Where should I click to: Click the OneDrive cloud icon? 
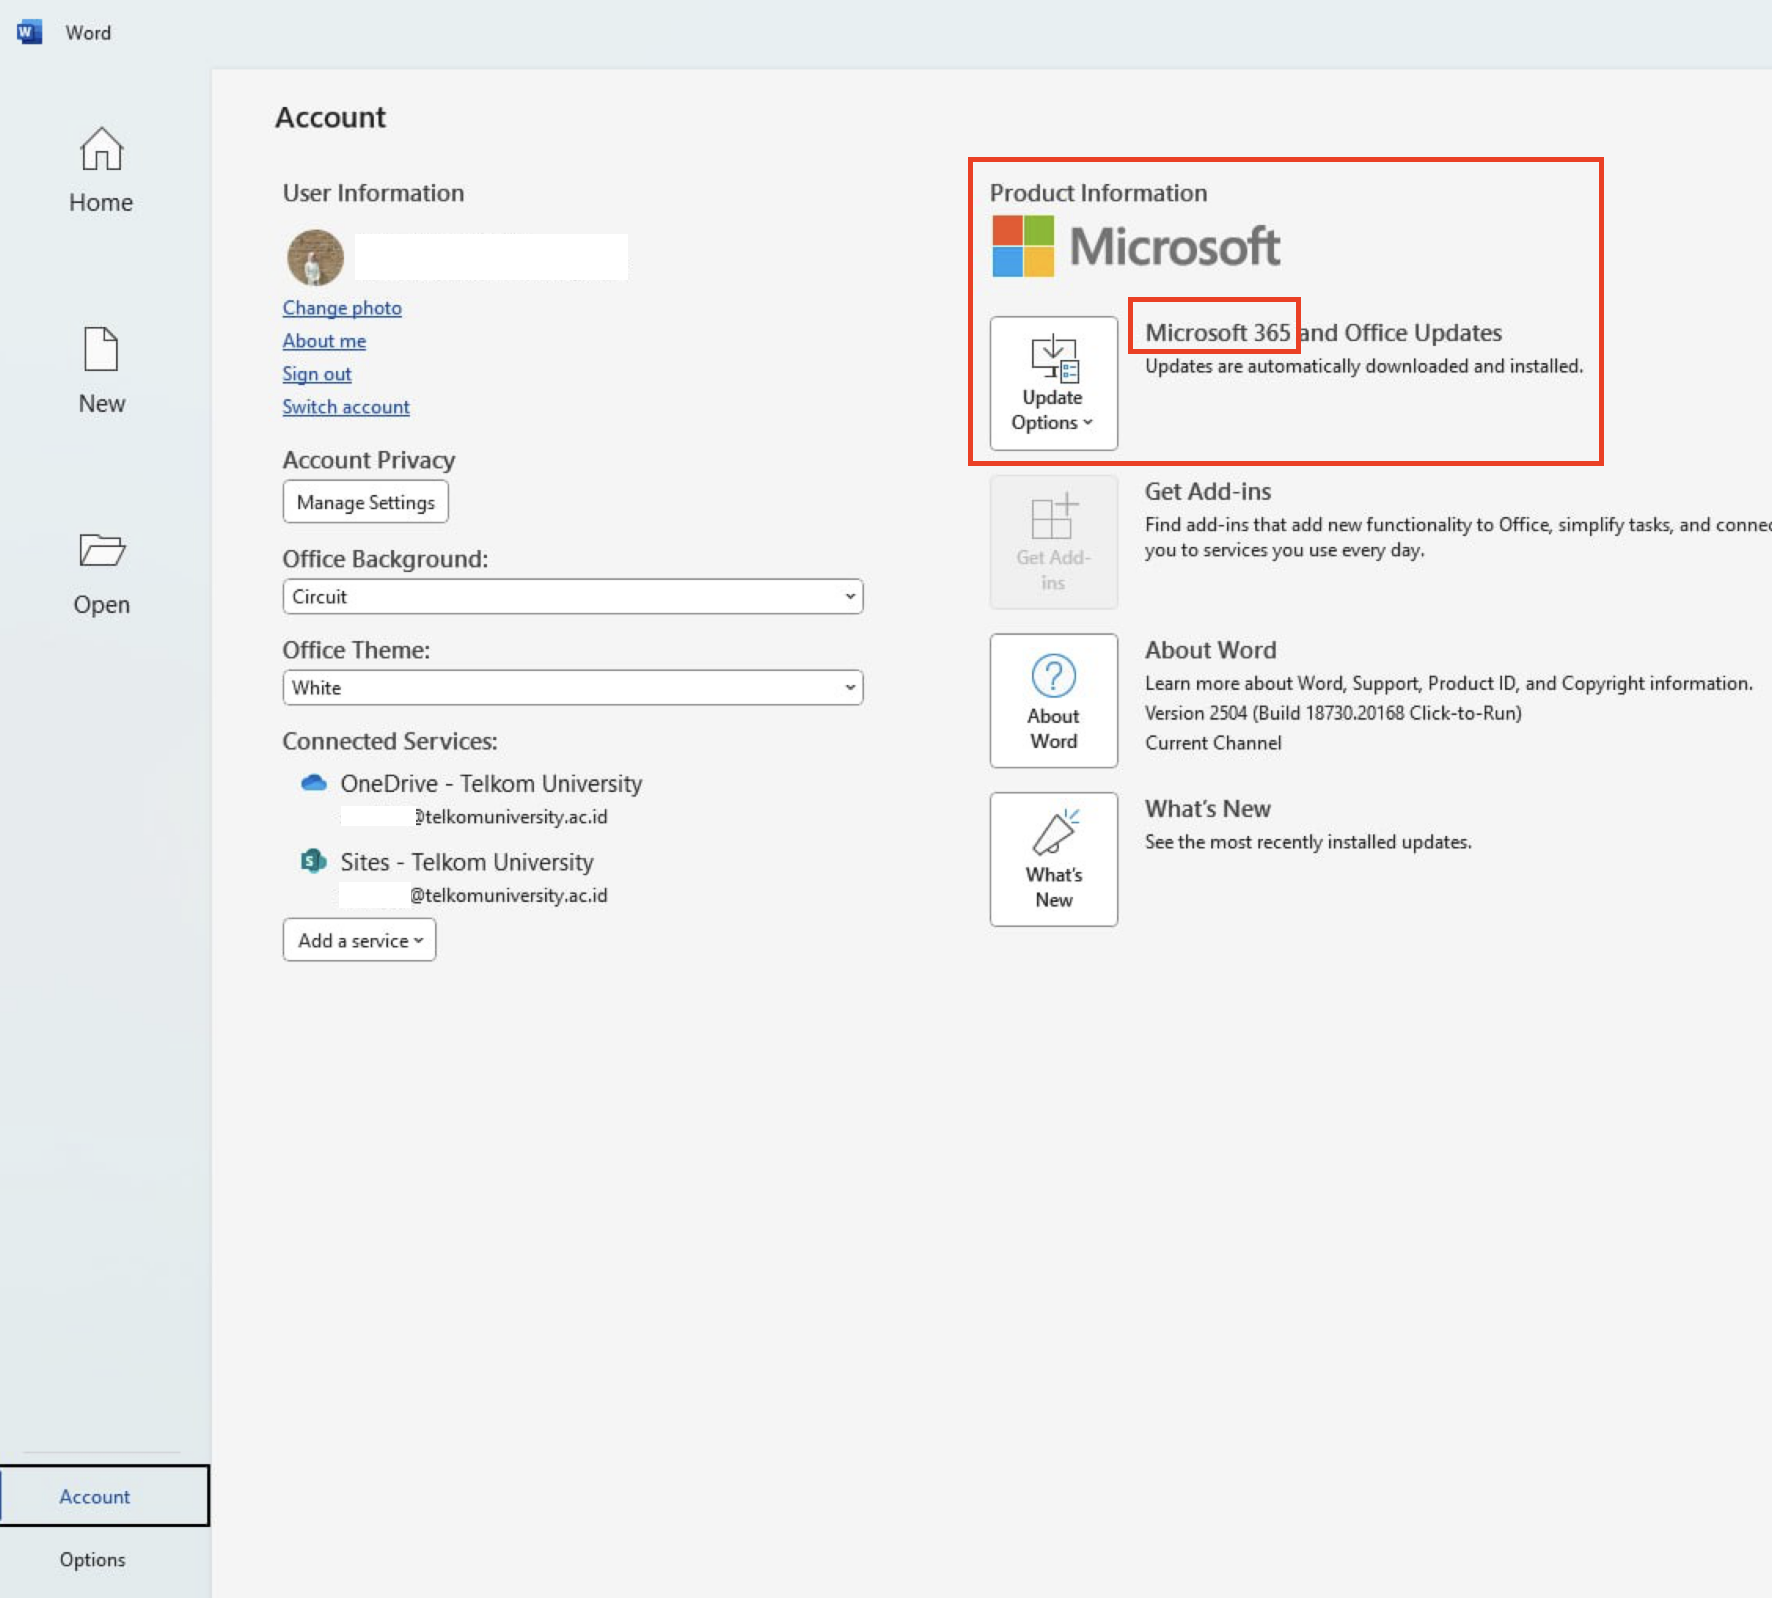pos(314,783)
